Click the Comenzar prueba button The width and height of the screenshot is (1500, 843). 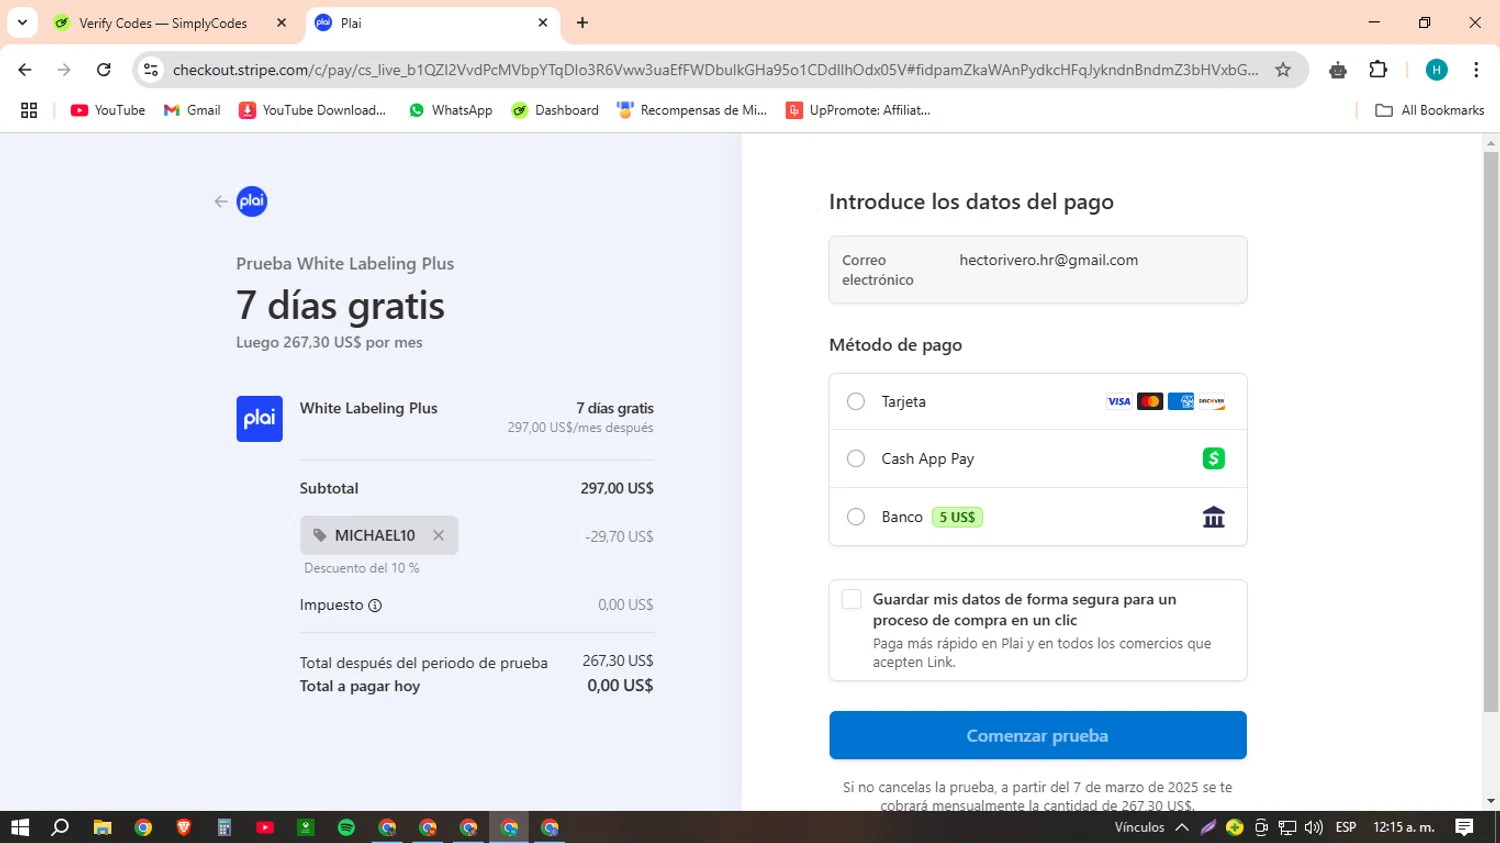tap(1038, 735)
